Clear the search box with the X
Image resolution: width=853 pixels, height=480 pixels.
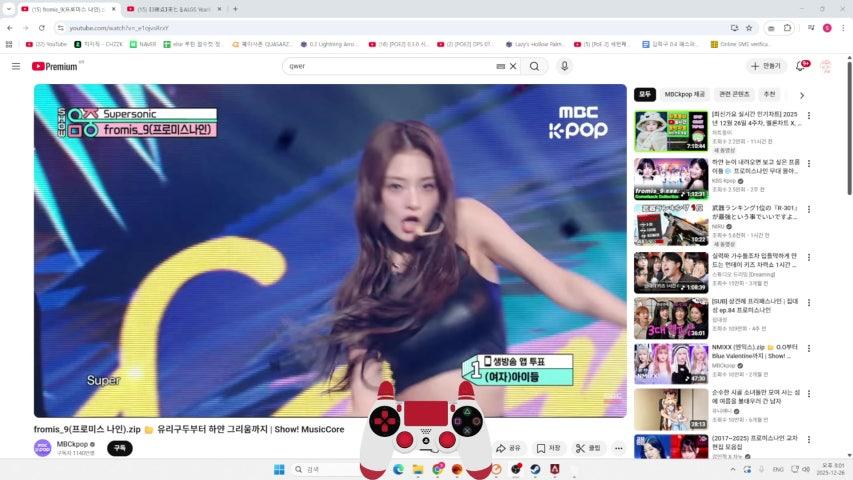[513, 66]
